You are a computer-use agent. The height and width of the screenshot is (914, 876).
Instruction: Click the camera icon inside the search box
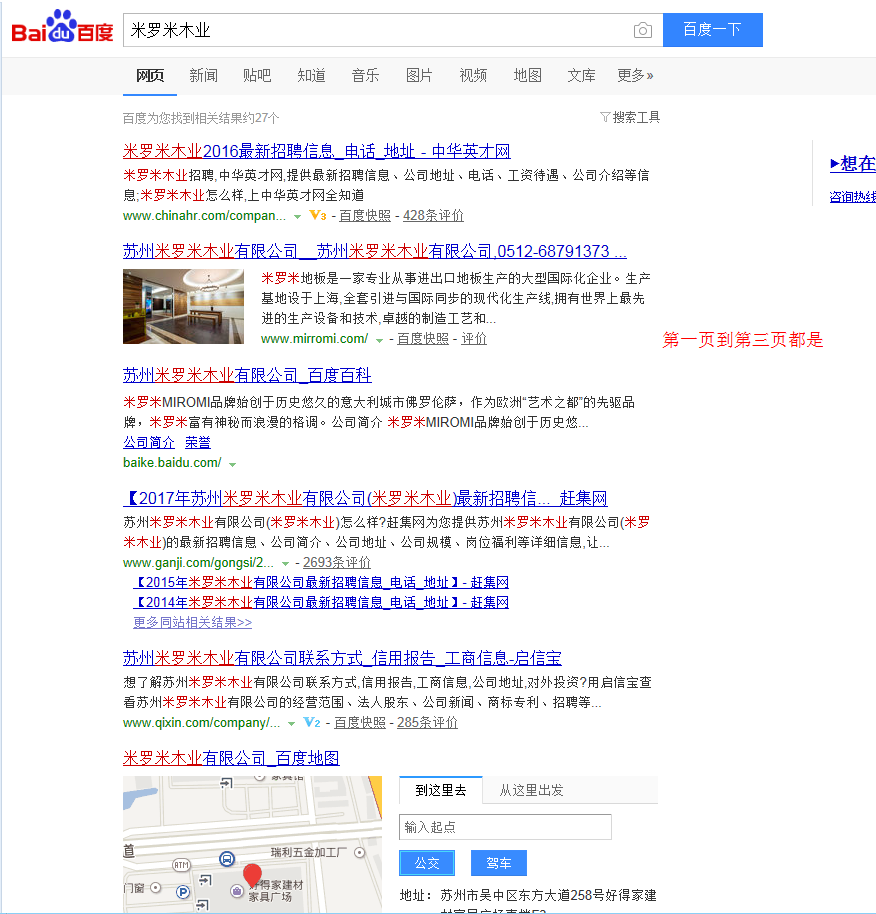(642, 30)
